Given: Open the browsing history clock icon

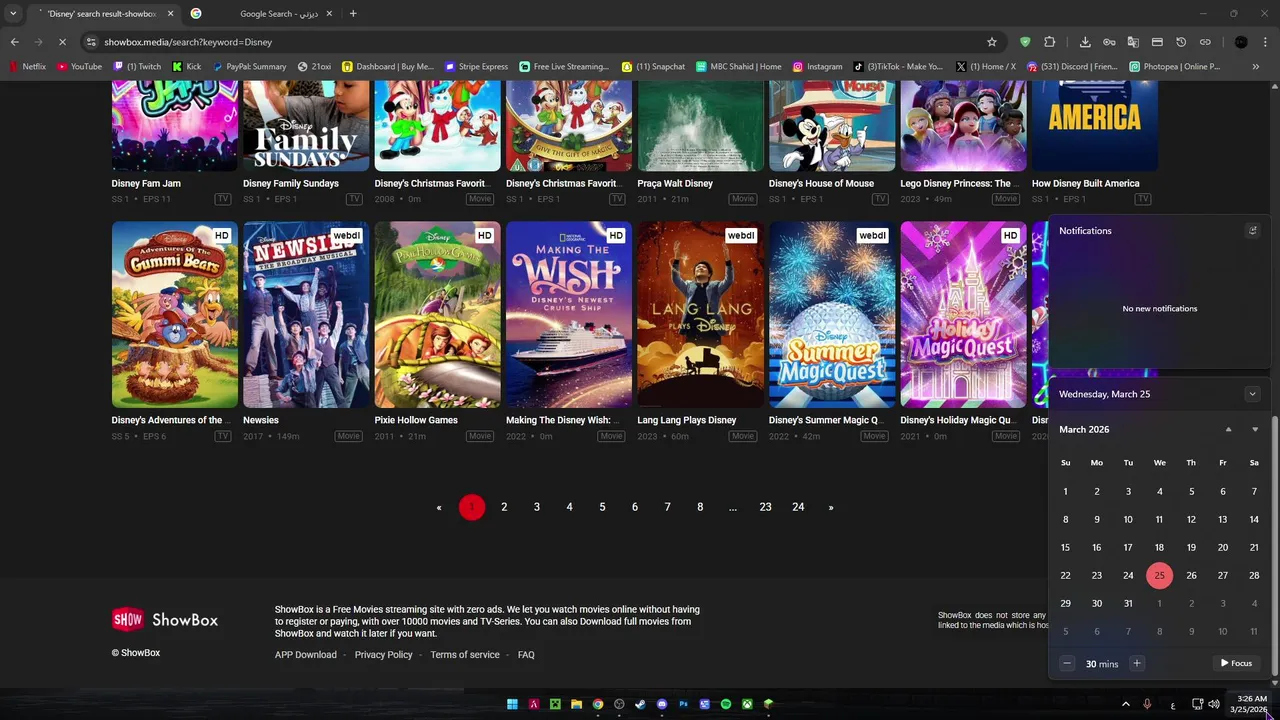Looking at the screenshot, I should pyautogui.click(x=1181, y=42).
